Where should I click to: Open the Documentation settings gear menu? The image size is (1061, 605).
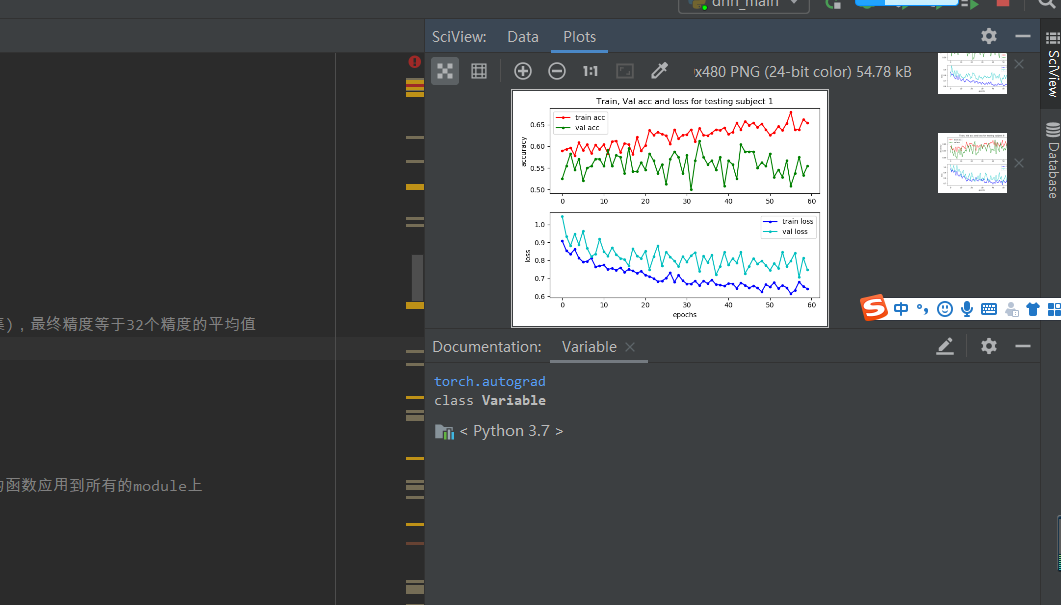[988, 345]
